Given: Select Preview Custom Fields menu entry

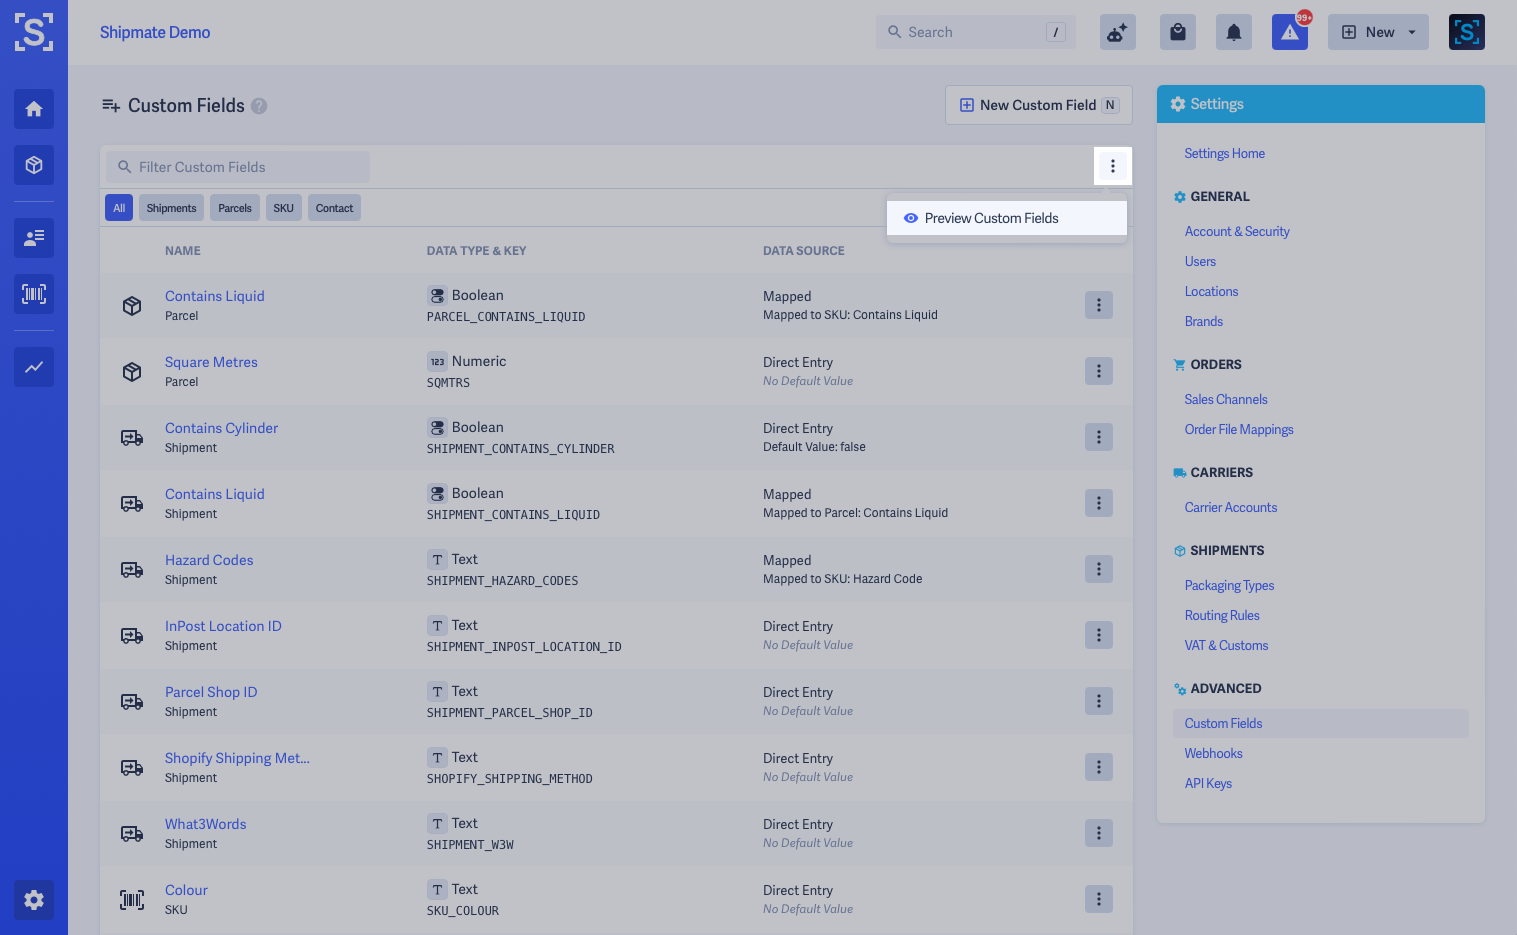Looking at the screenshot, I should (1007, 218).
